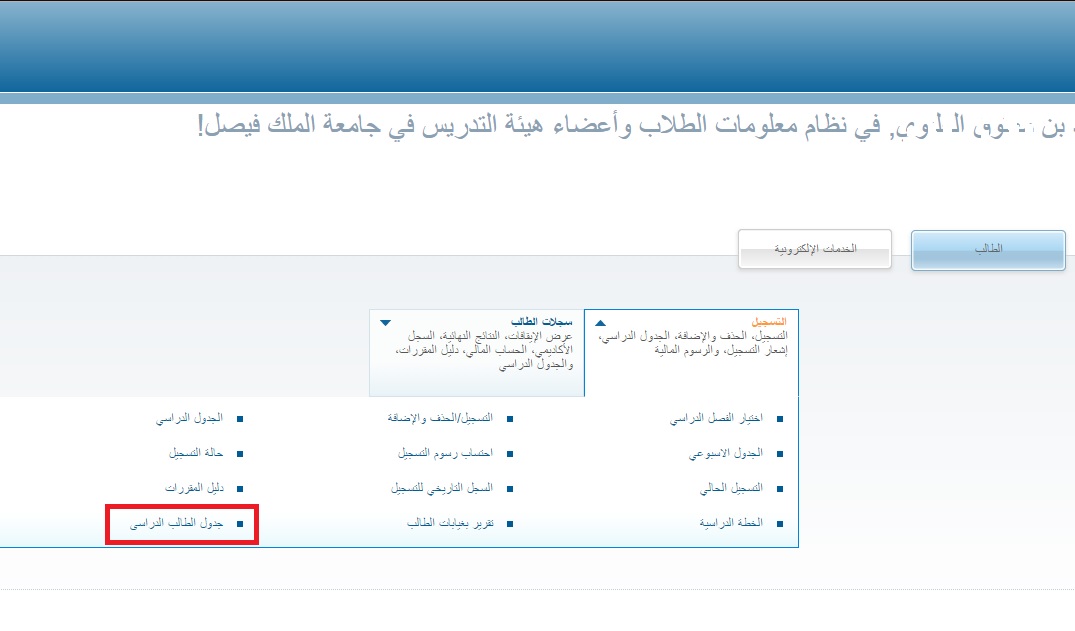Go to التسجيل الحالي
Screen dimensions: 1075x631
point(730,488)
